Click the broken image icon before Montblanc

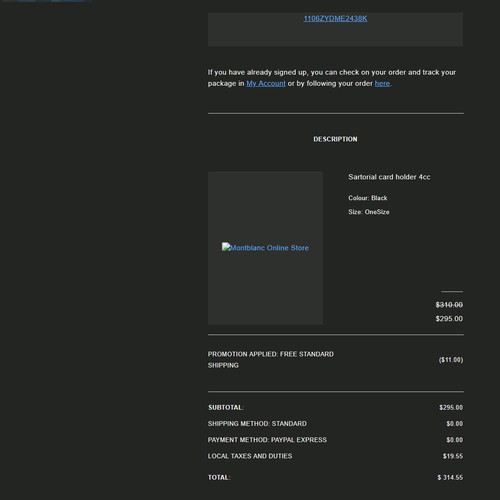pos(226,247)
